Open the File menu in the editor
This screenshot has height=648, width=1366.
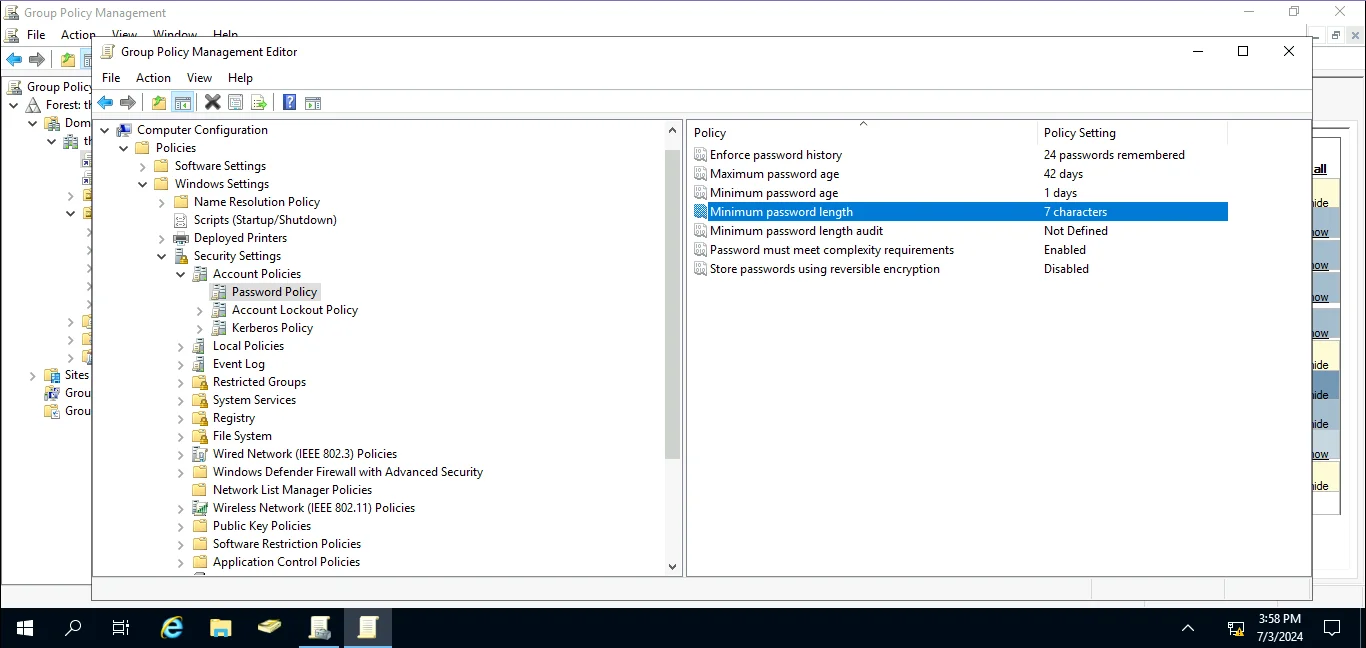point(111,78)
